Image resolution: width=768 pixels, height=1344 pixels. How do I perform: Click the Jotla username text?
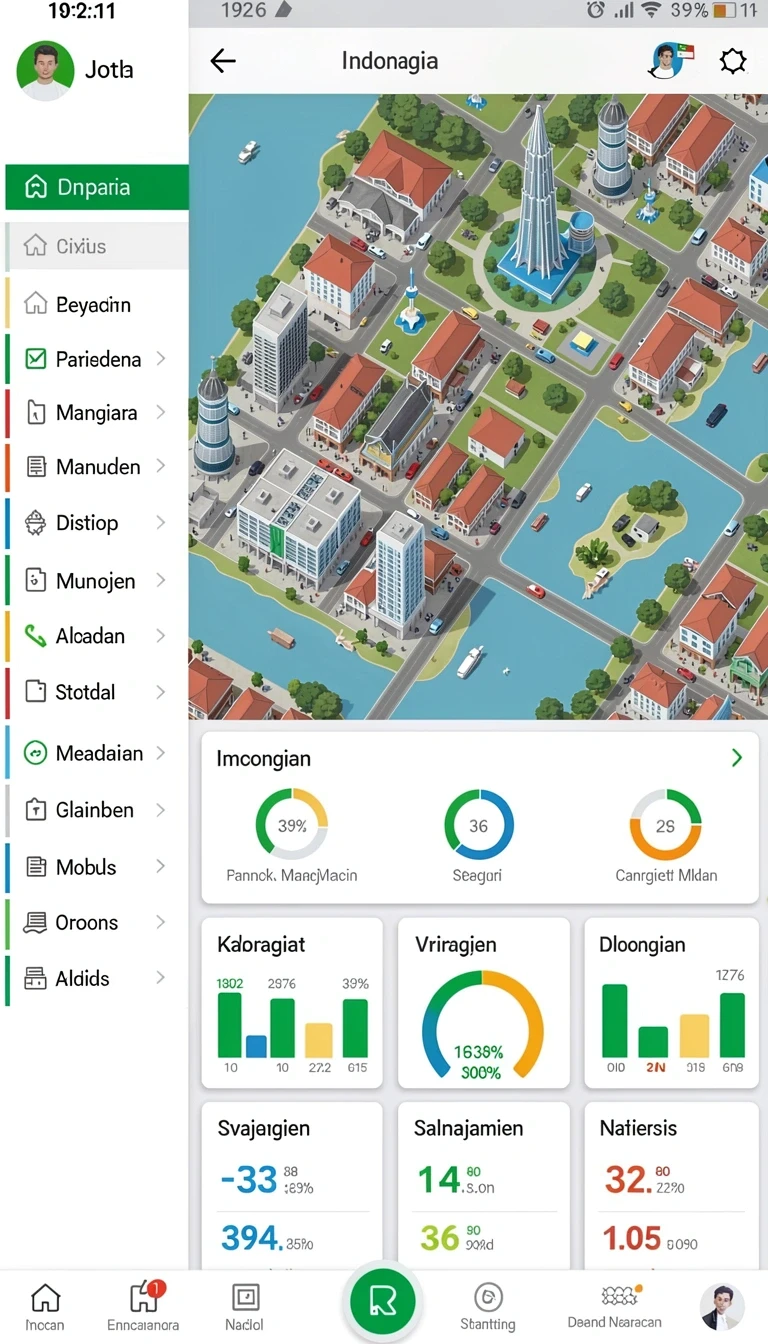[109, 70]
